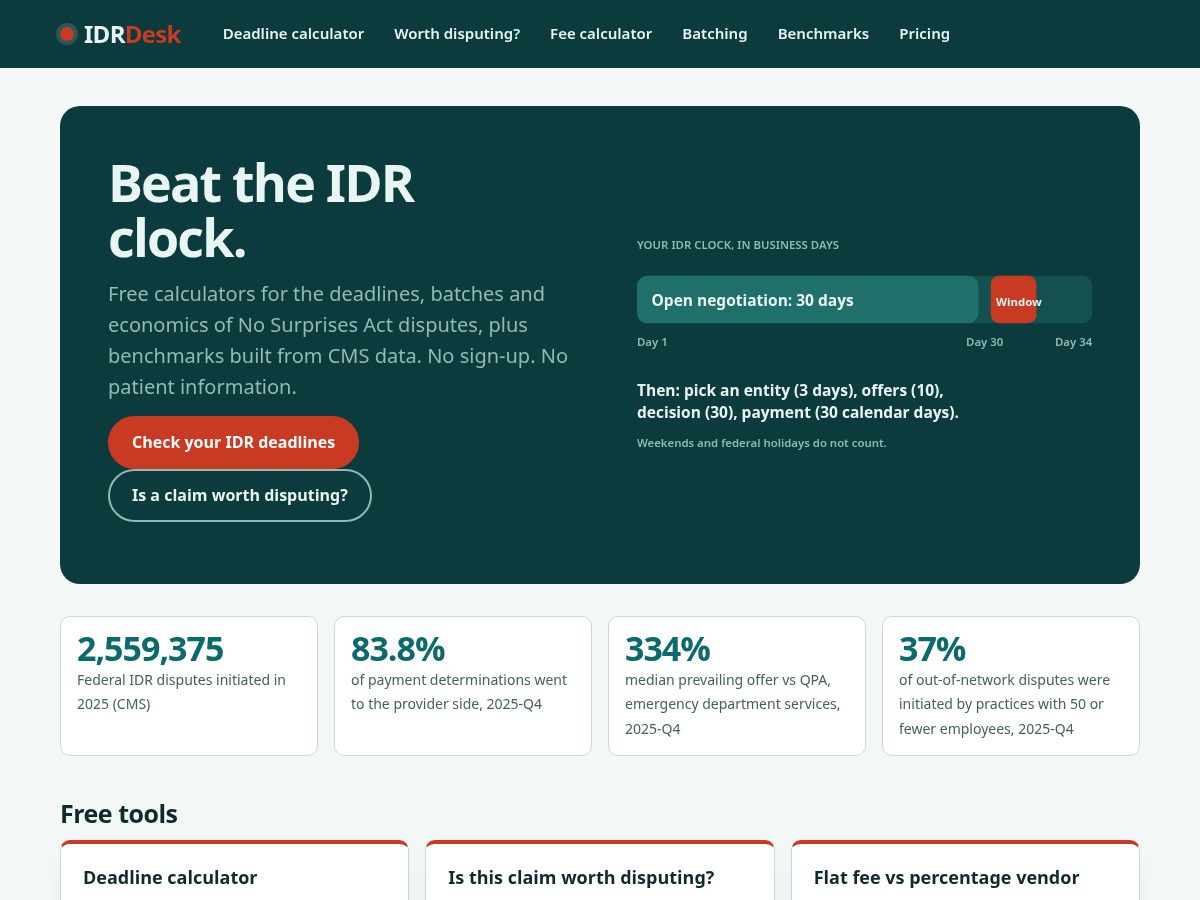
Task: Select Batching in the top navigation
Action: 715,34
